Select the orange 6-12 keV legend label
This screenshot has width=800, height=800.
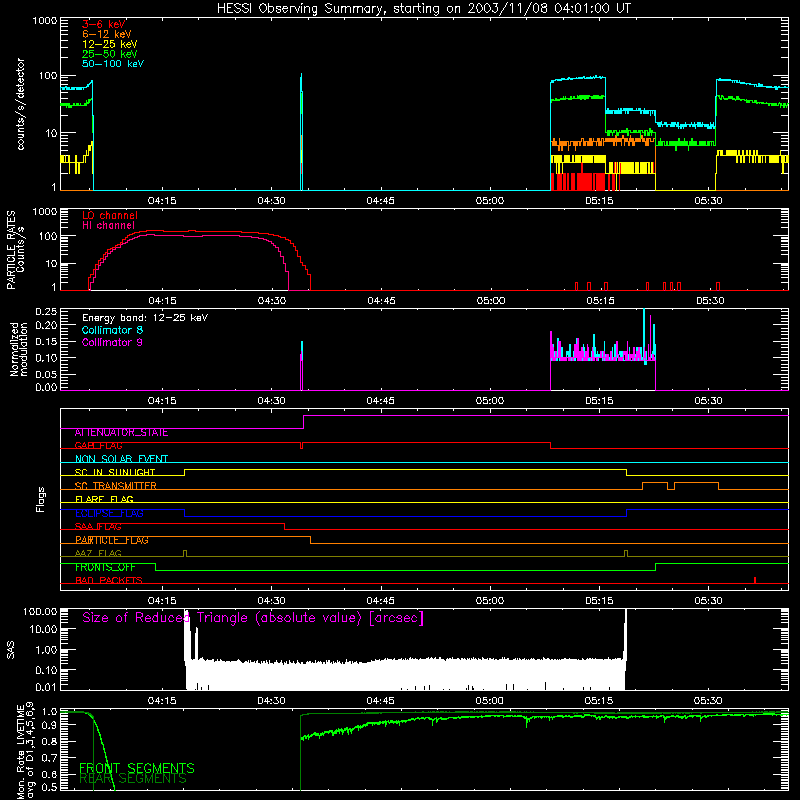(107, 34)
